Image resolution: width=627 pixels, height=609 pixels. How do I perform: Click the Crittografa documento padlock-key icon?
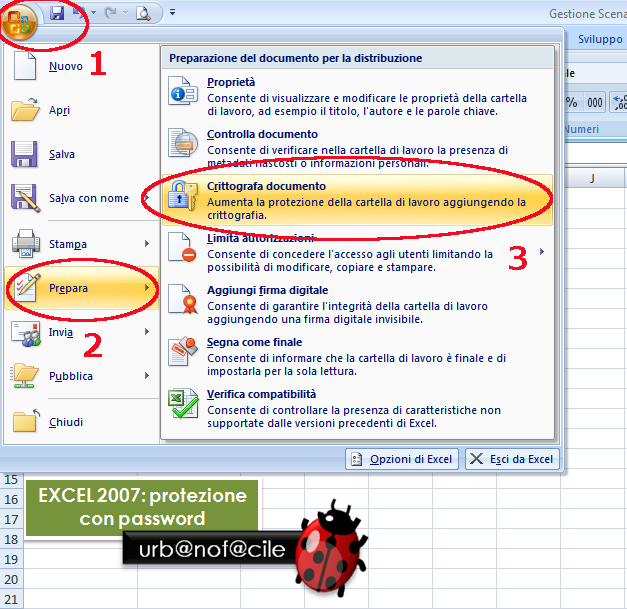point(183,195)
